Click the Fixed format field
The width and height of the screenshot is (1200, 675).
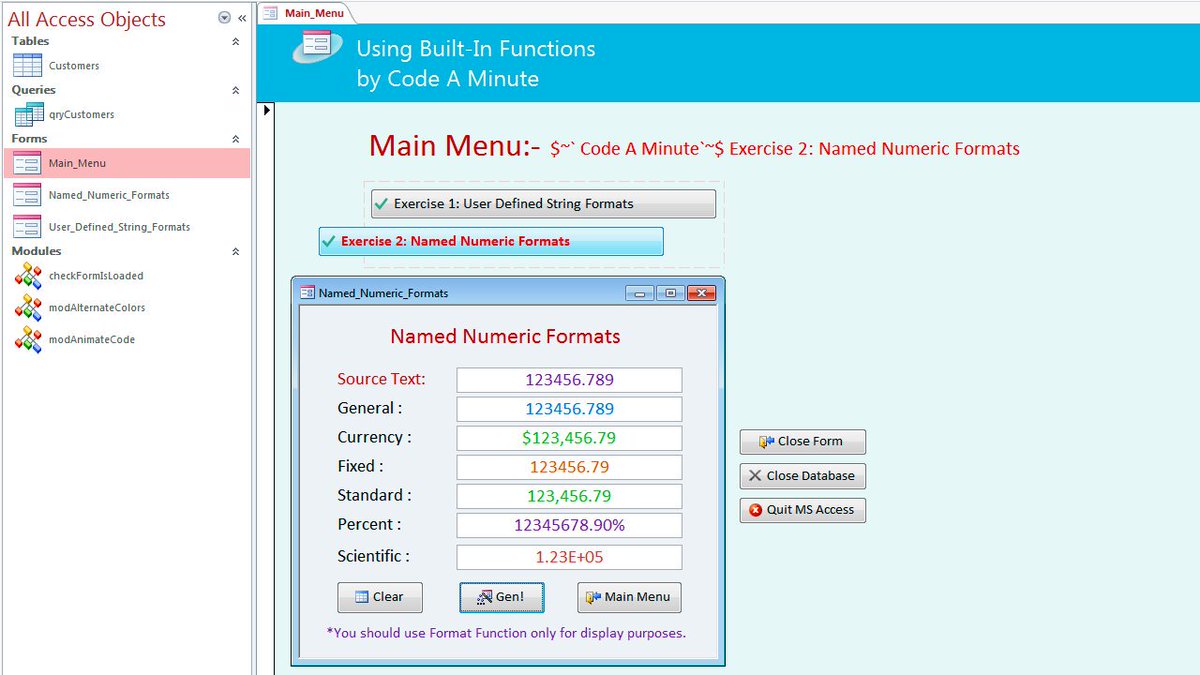[570, 467]
